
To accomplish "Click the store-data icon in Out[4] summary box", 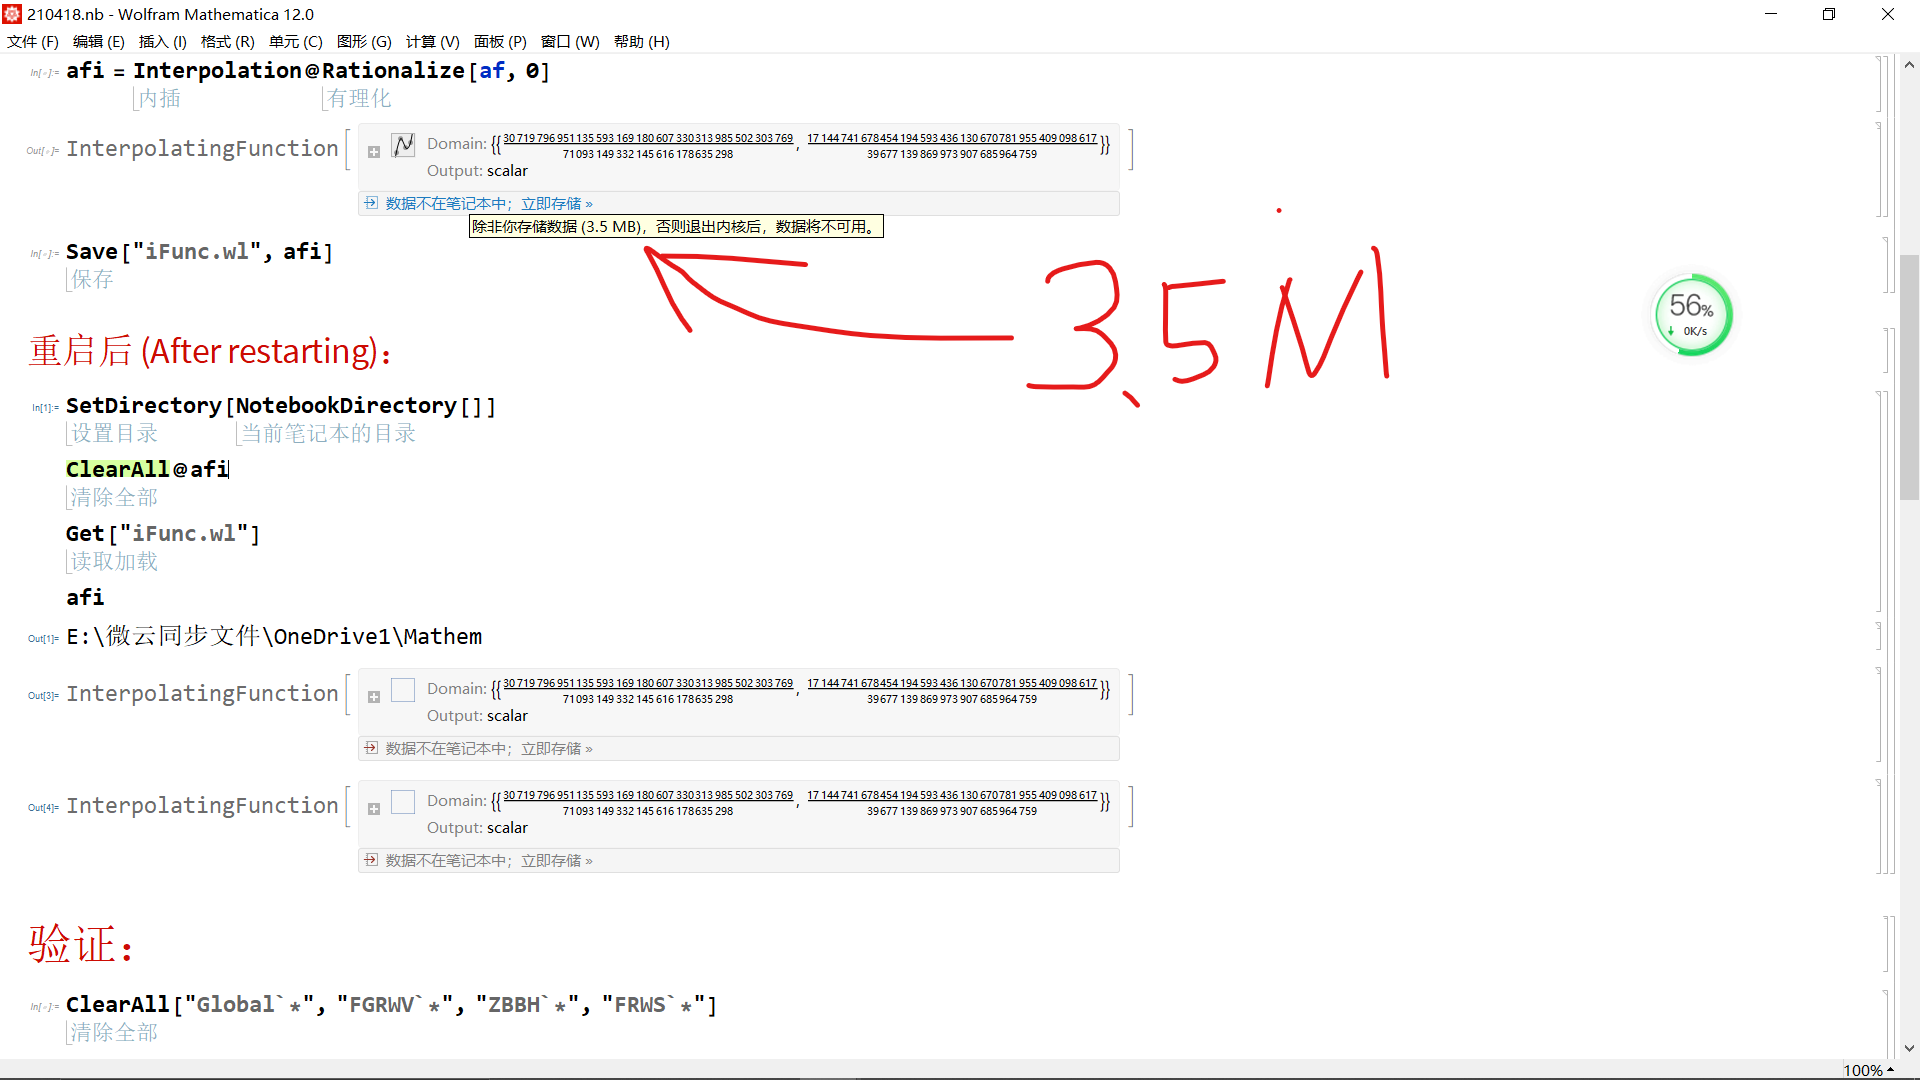I will 371,860.
